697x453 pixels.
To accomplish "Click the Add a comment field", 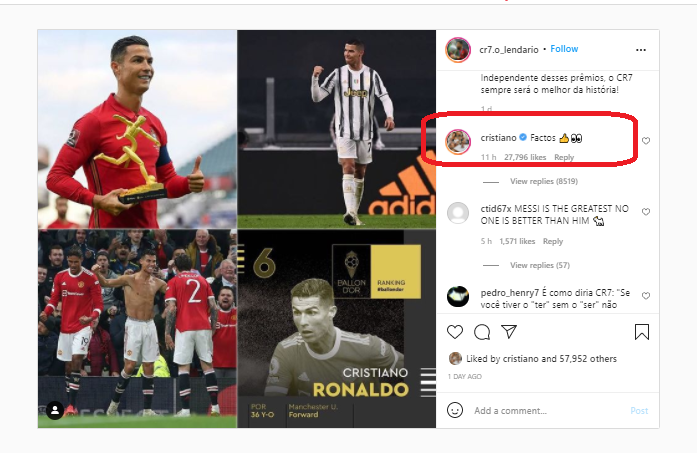I will [549, 410].
